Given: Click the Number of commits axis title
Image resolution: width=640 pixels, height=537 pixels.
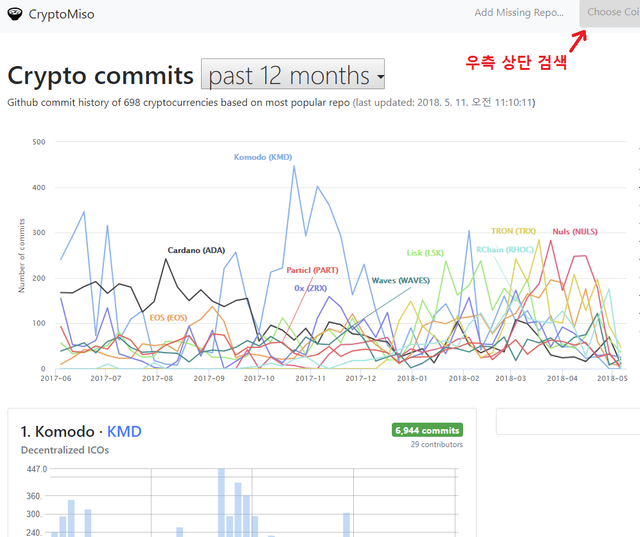Looking at the screenshot, I should tap(22, 255).
